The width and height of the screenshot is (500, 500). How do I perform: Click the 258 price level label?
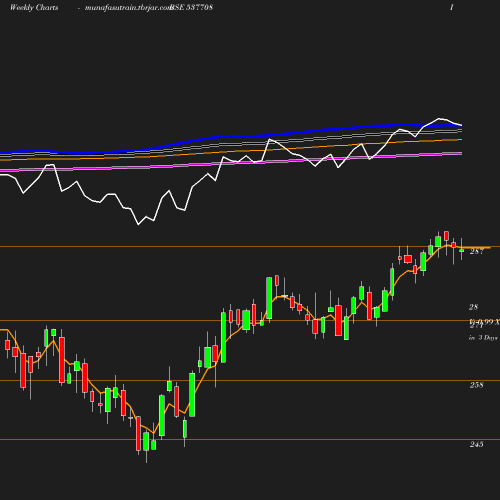click(x=476, y=385)
